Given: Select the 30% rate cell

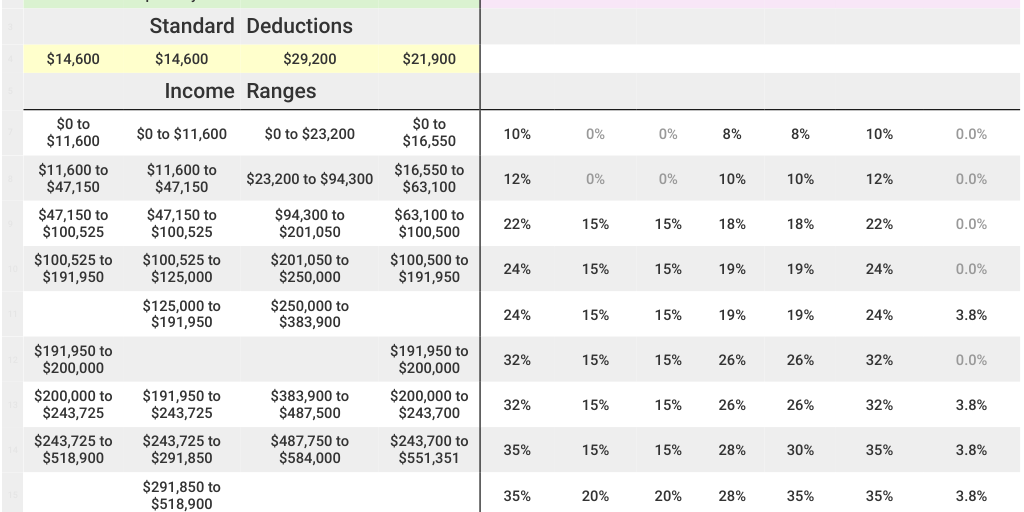Looking at the screenshot, I should 800,450.
